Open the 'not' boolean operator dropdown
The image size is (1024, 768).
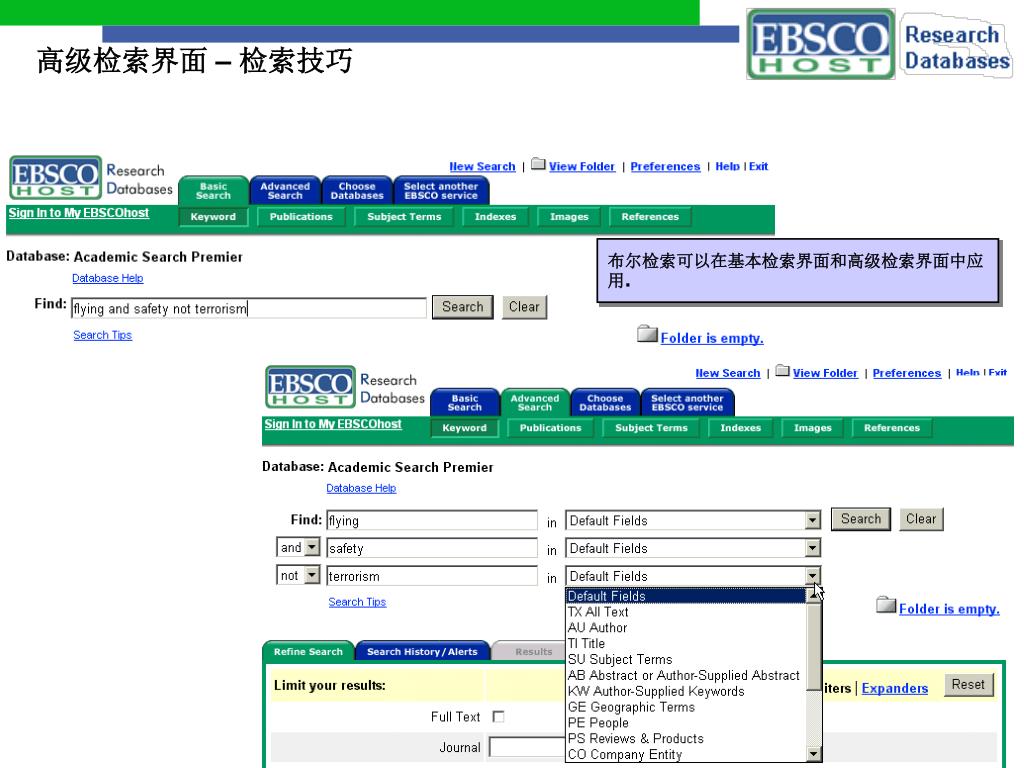click(x=312, y=575)
